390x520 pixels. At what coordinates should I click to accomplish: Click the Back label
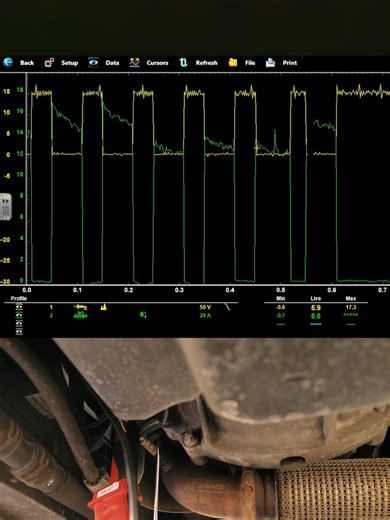pos(27,63)
